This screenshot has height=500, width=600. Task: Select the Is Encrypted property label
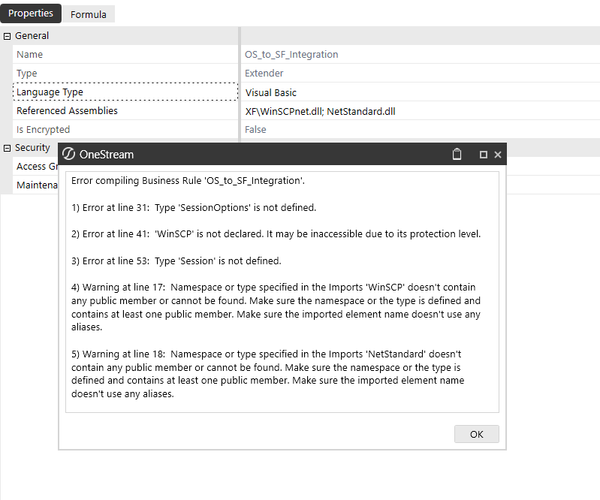(x=43, y=129)
